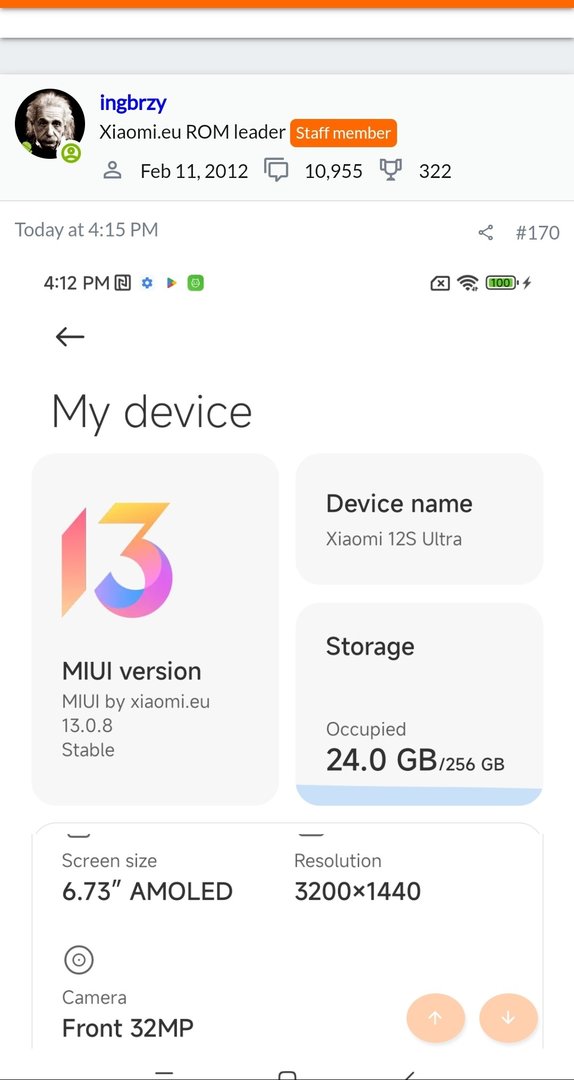The width and height of the screenshot is (574, 1080).
Task: Tap the orange up arrow button
Action: (435, 1018)
